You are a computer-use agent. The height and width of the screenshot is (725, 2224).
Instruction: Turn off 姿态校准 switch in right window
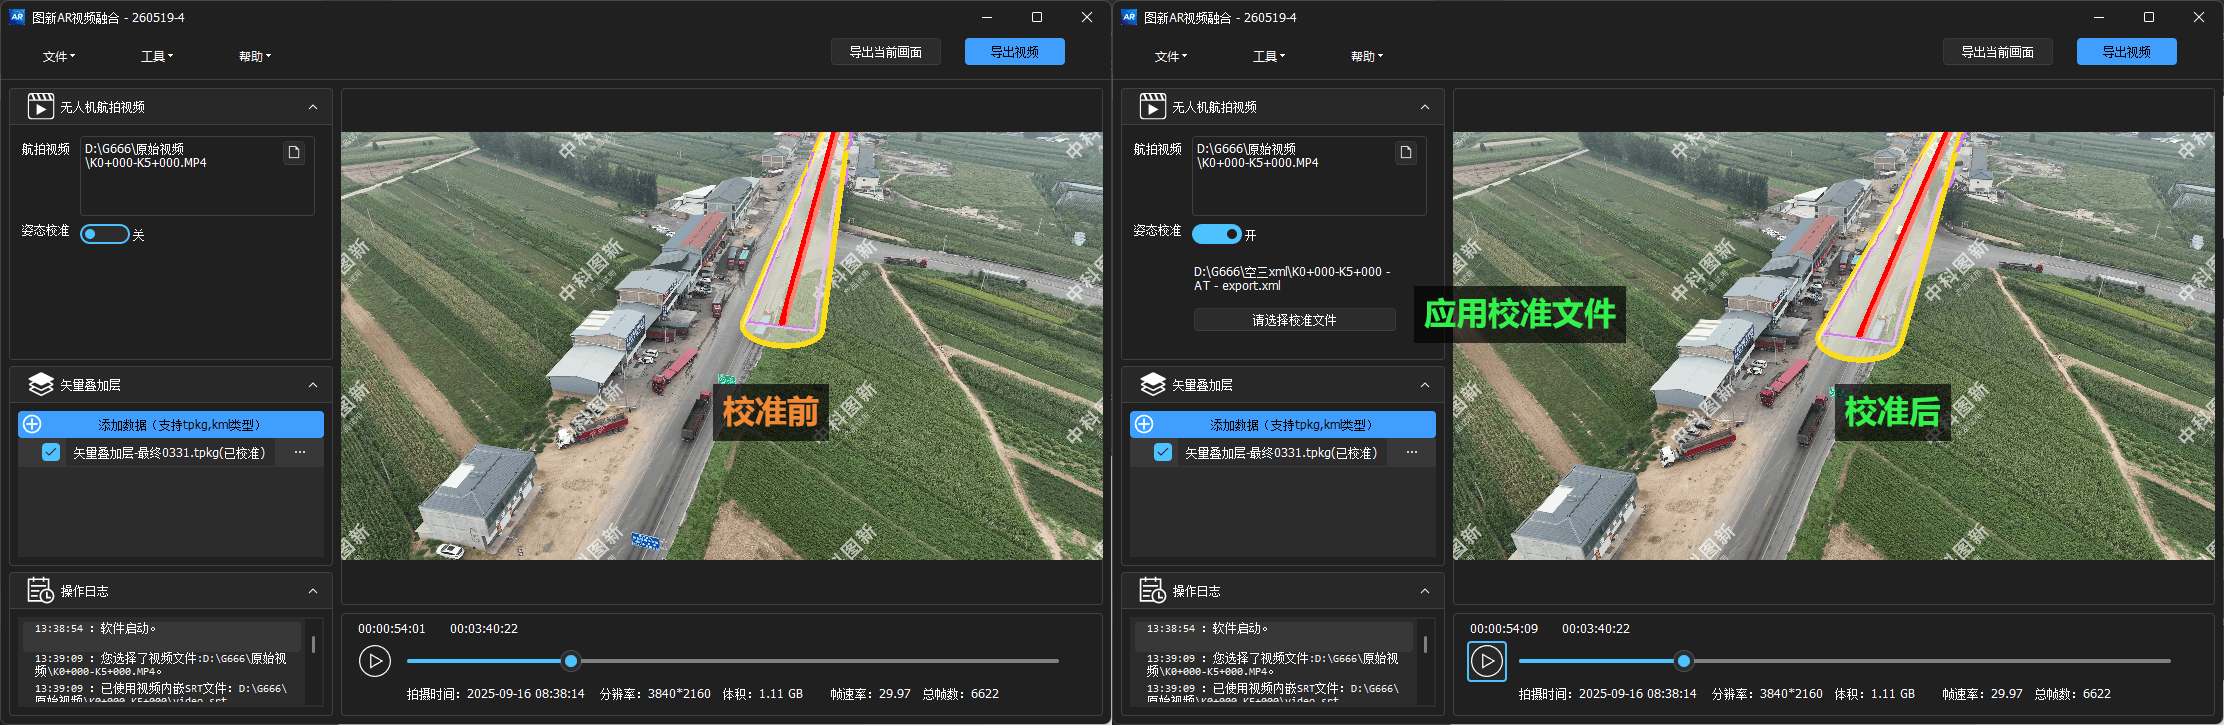(x=1217, y=234)
